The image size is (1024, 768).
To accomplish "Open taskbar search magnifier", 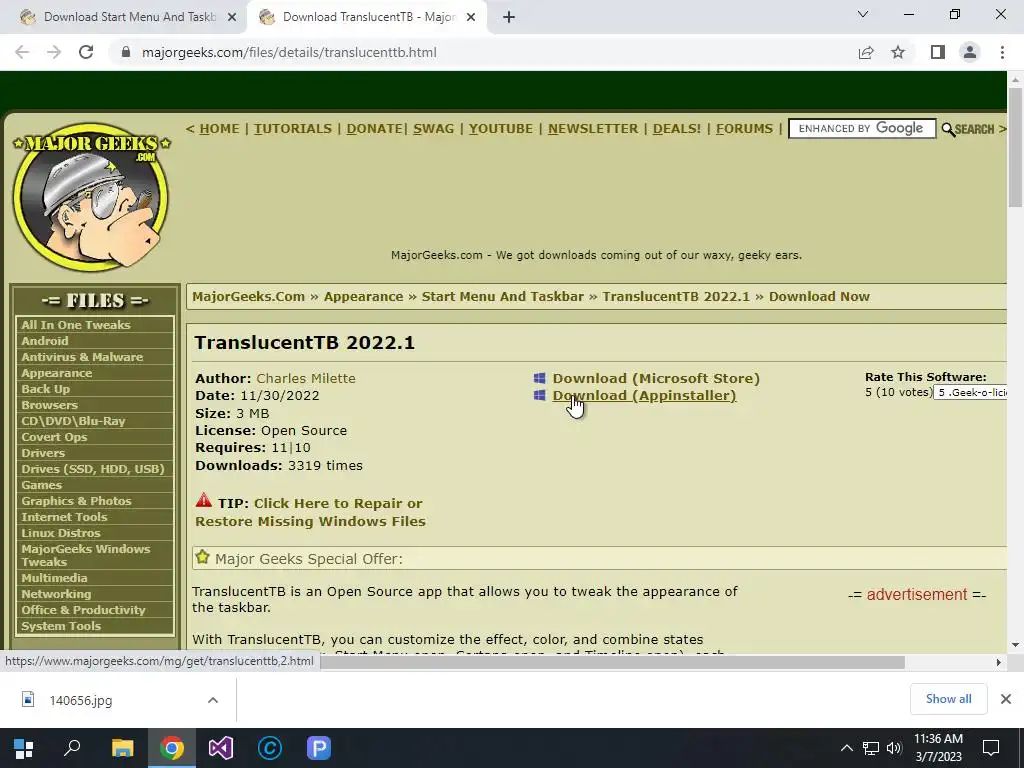I will [72, 748].
